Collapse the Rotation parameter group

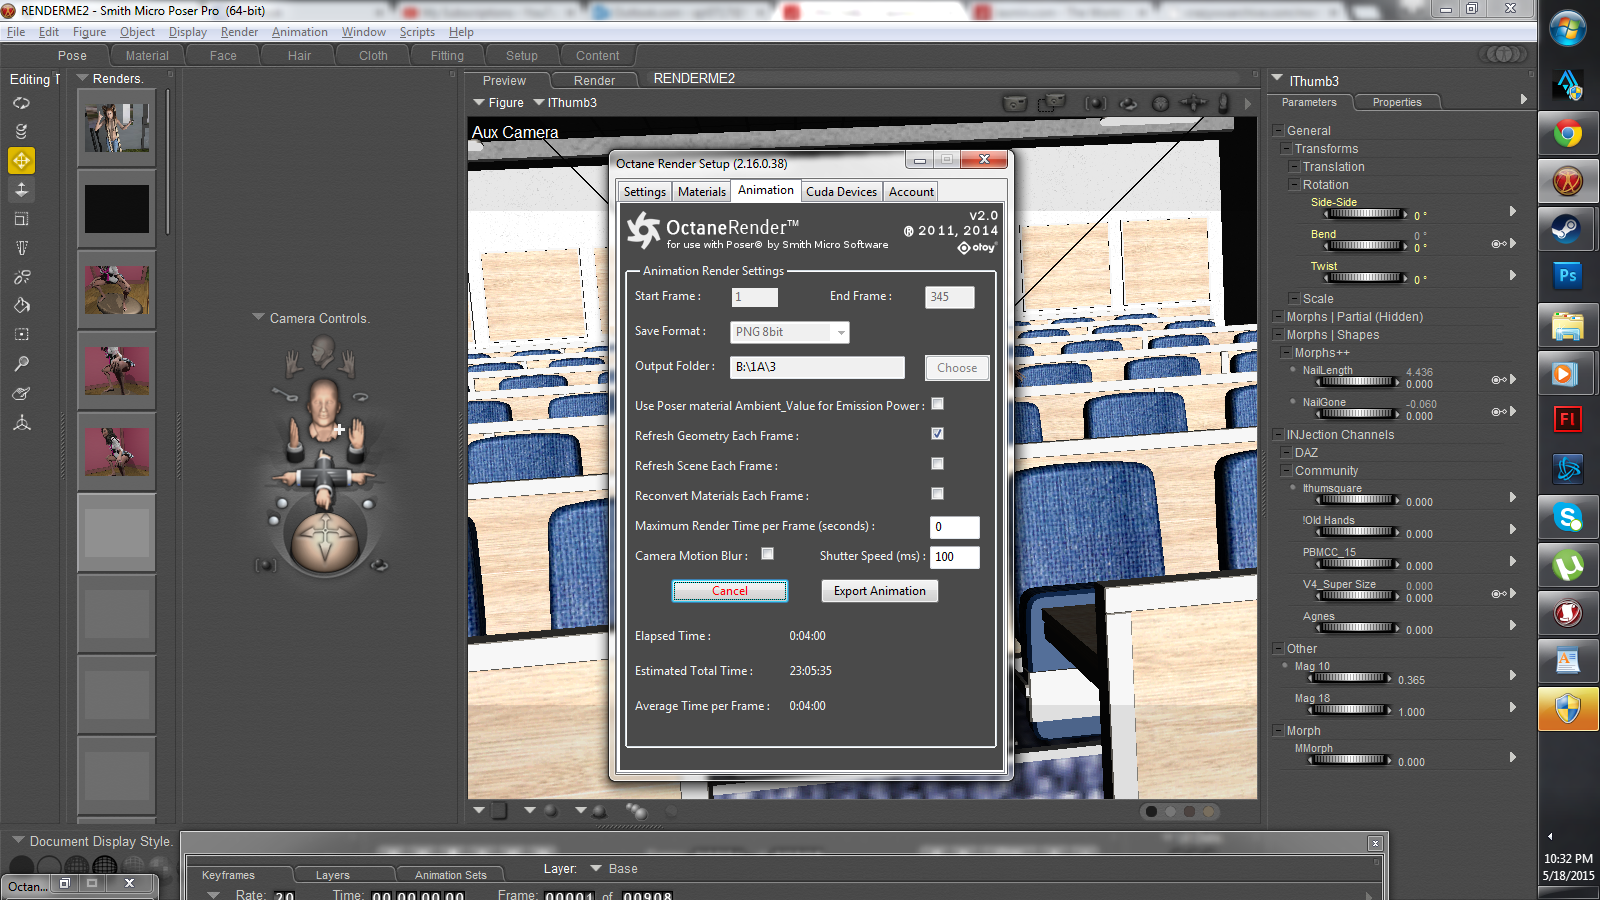[x=1294, y=185]
